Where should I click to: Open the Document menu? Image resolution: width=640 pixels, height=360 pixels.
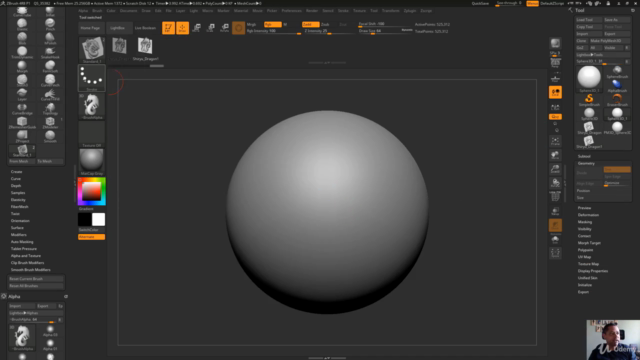point(128,11)
